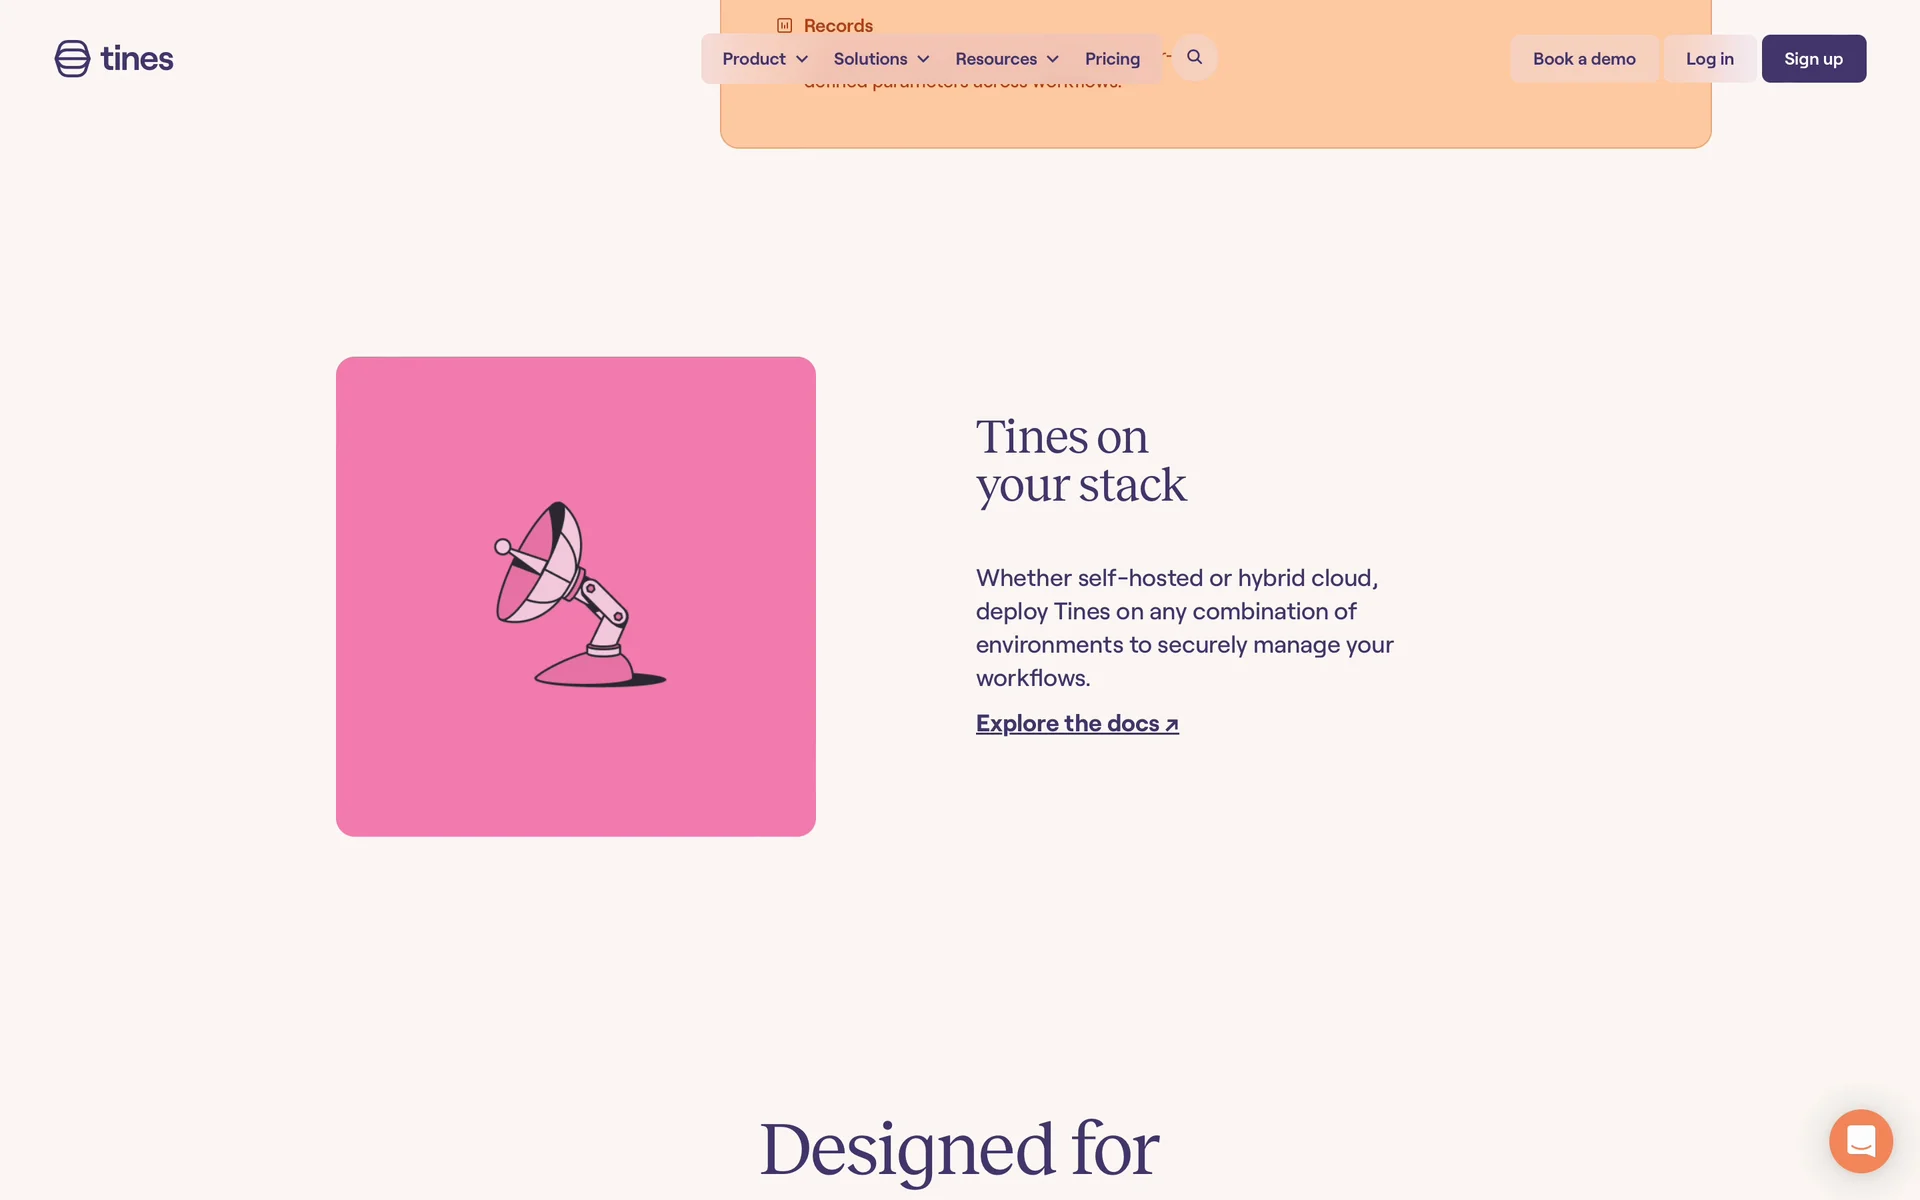1920x1200 pixels.
Task: Expand the Resources menu chevron
Action: click(1052, 60)
